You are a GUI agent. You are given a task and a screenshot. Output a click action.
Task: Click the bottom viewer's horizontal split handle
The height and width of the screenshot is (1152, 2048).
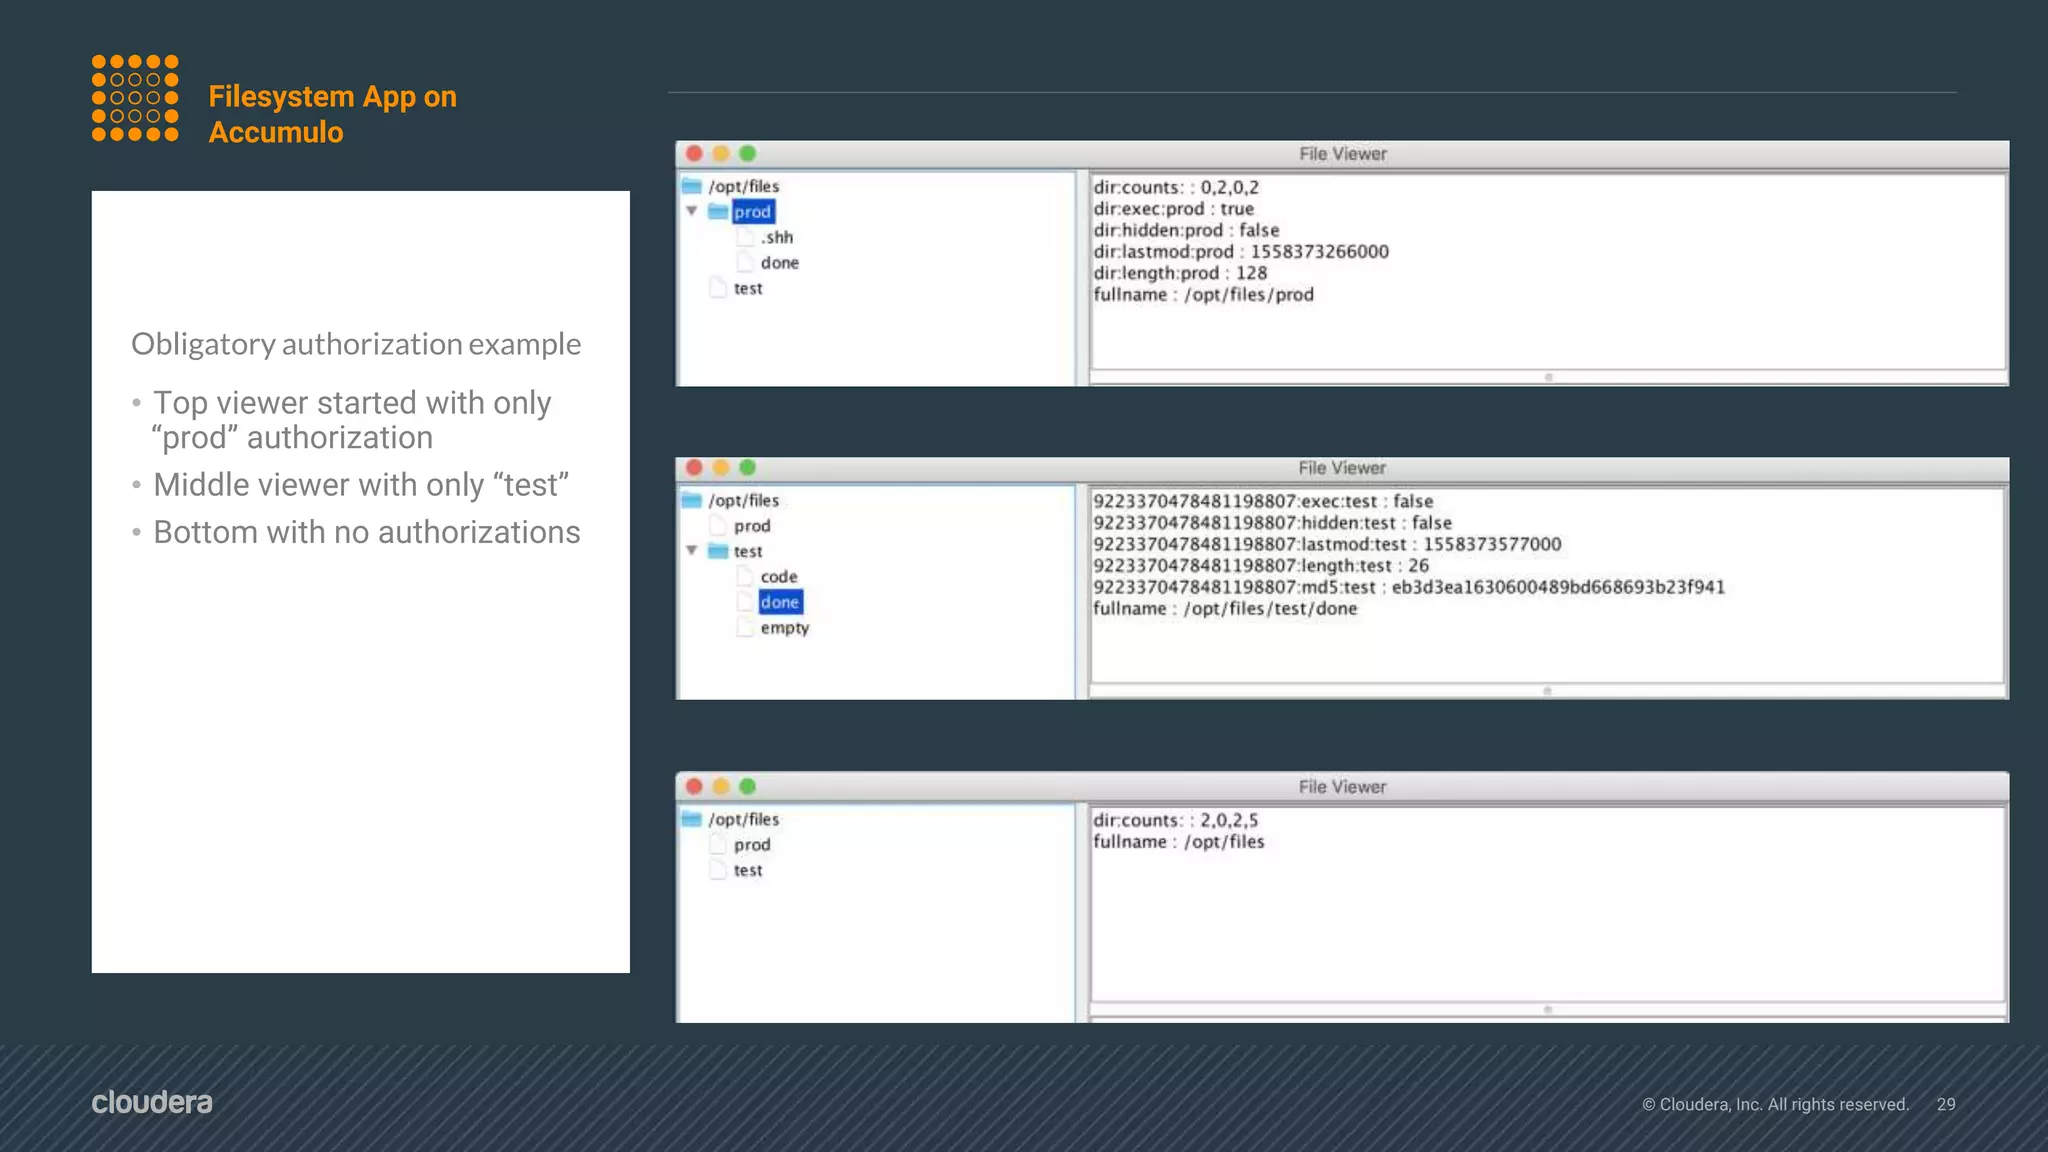(1548, 1010)
